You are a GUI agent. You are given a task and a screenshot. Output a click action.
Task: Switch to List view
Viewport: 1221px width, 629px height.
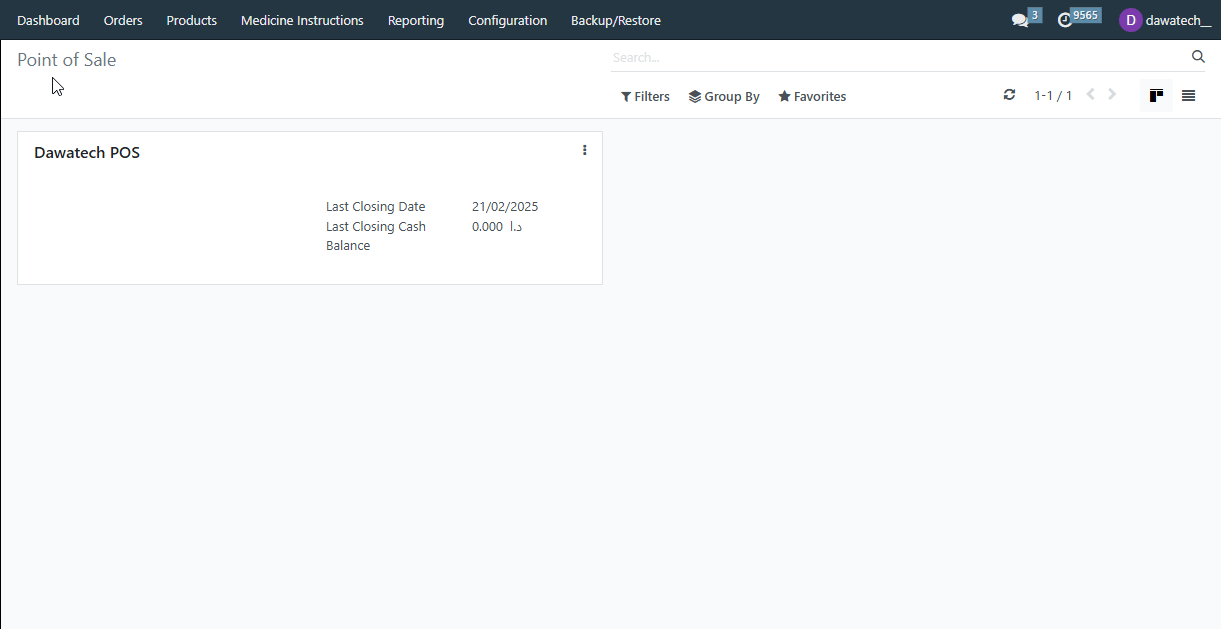pos(1188,96)
